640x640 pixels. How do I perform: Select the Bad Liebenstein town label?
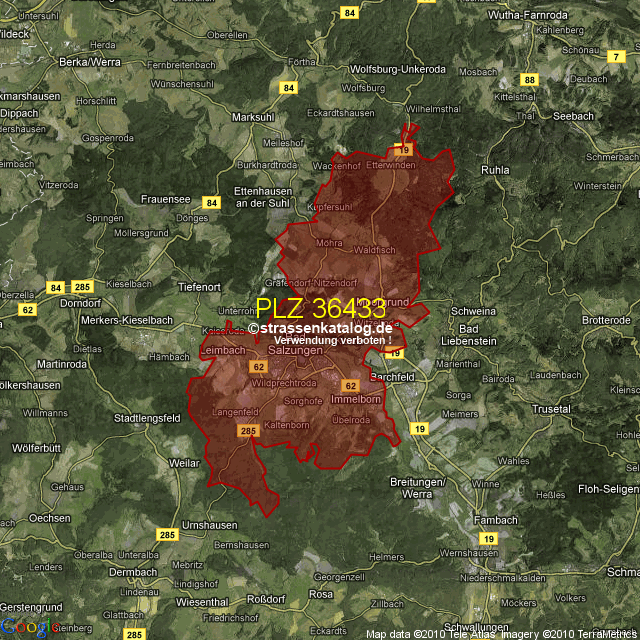click(x=476, y=335)
